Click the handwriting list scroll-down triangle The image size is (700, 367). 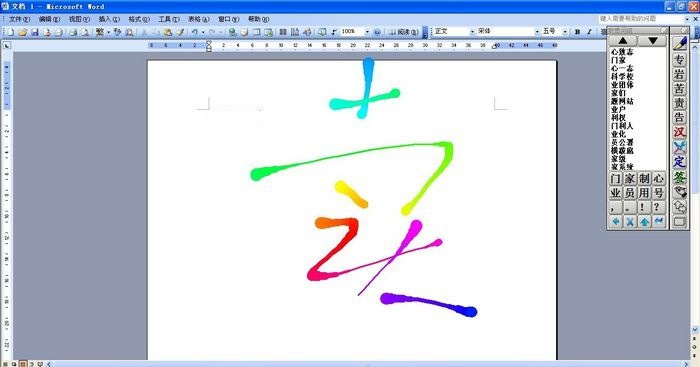[653, 41]
